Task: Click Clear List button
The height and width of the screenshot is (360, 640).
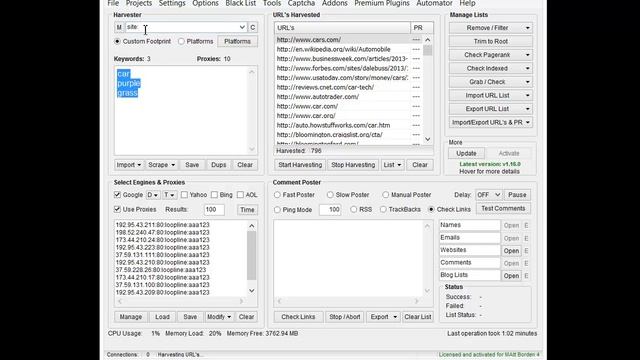Action: (x=418, y=317)
